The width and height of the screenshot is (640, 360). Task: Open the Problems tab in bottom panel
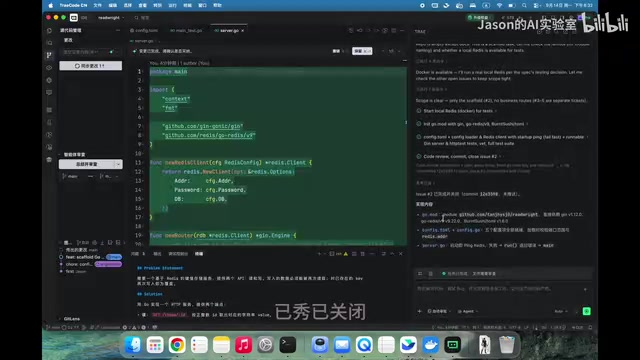[x=138, y=254]
